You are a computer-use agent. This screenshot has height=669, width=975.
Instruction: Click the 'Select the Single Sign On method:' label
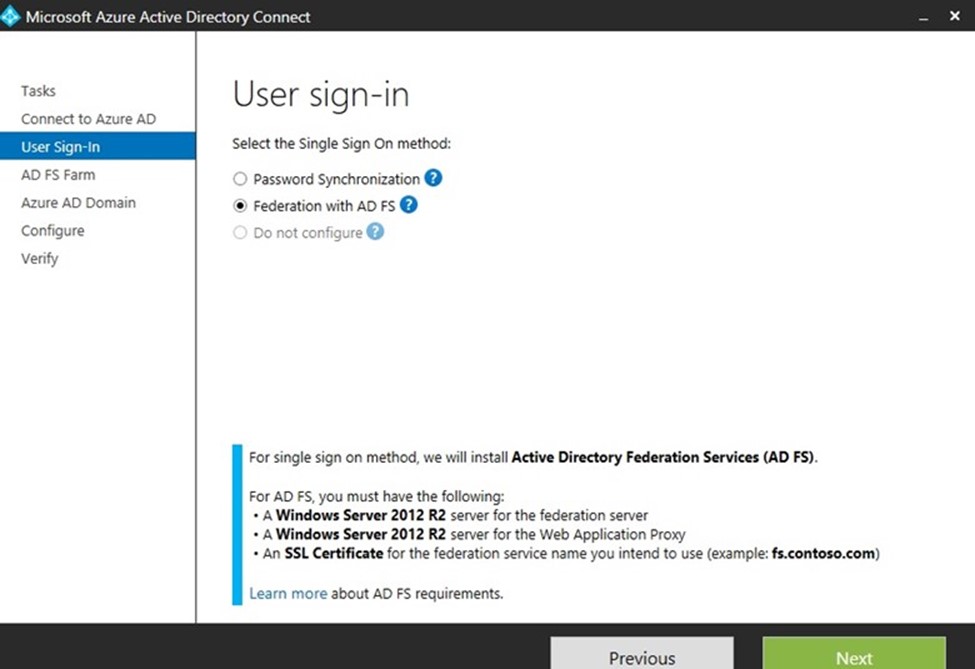(341, 144)
